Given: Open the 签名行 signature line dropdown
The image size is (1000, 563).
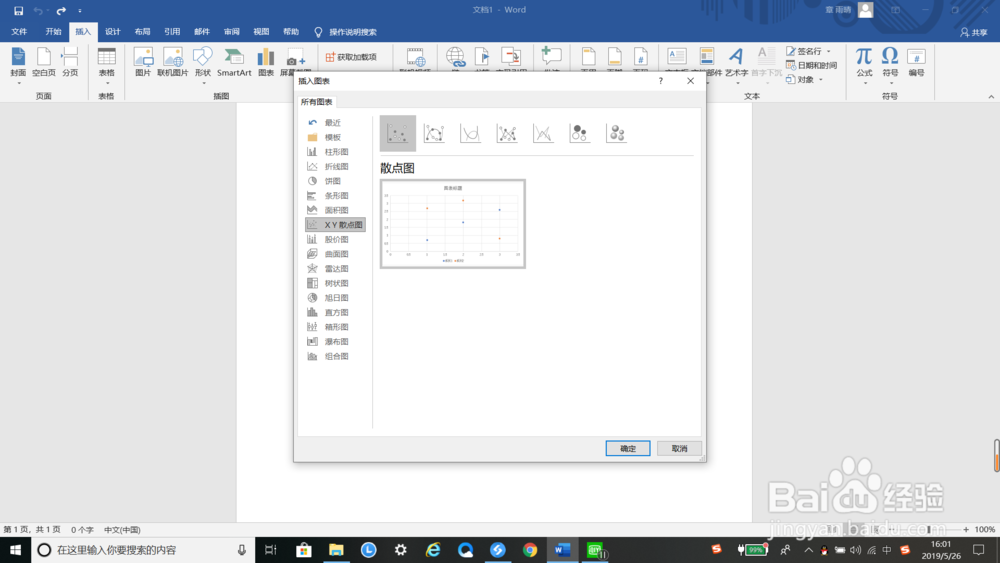Looking at the screenshot, I should (808, 51).
